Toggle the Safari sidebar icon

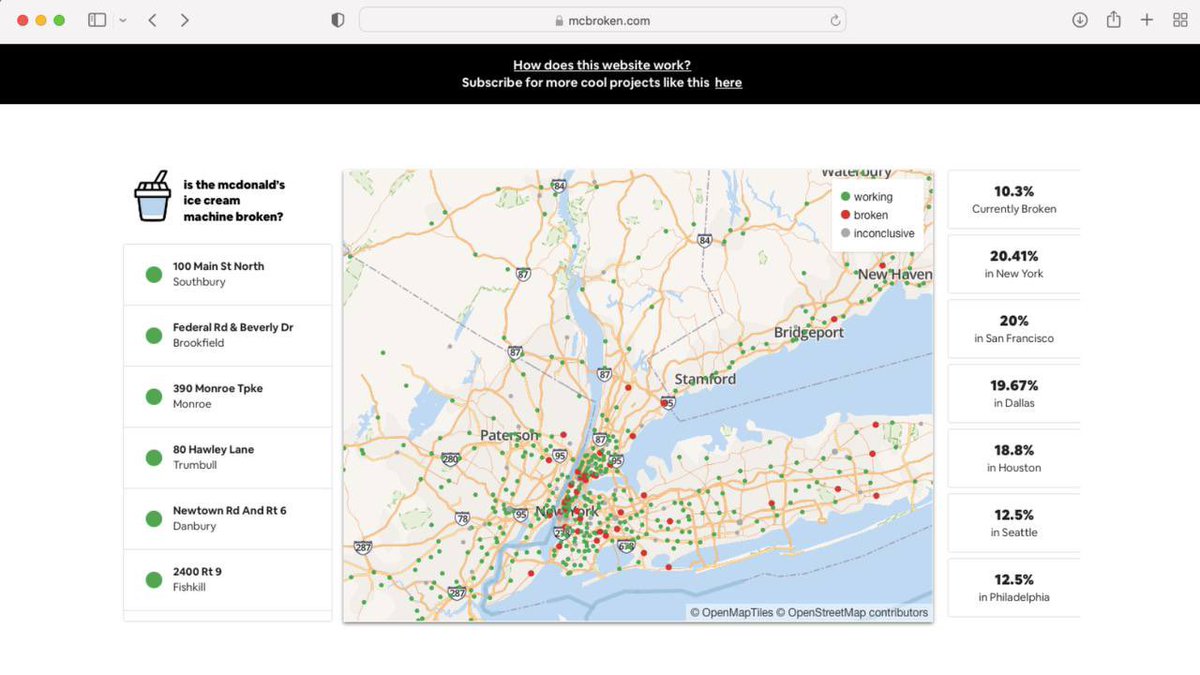tap(97, 20)
